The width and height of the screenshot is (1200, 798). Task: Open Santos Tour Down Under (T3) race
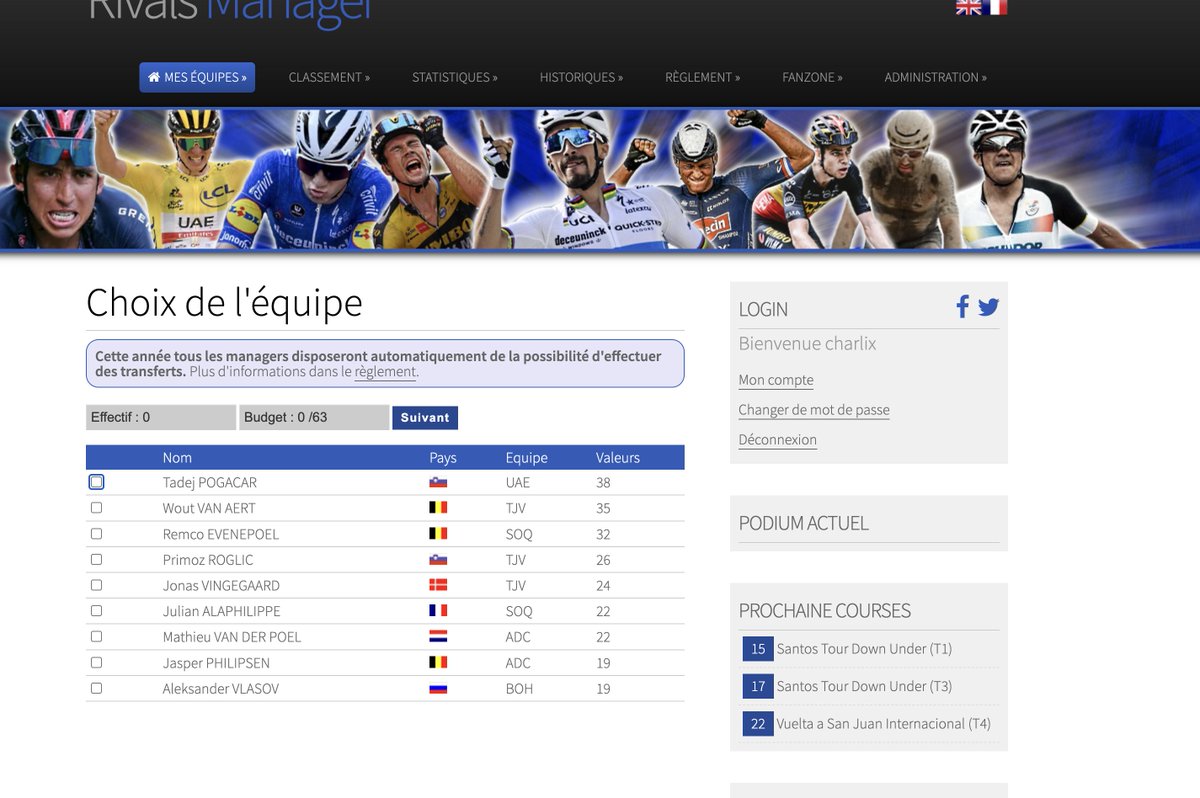[x=864, y=686]
